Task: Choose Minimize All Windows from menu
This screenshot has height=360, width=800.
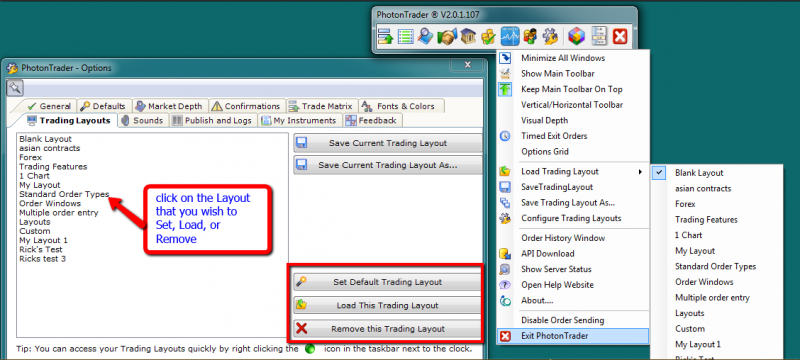Action: pyautogui.click(x=573, y=58)
